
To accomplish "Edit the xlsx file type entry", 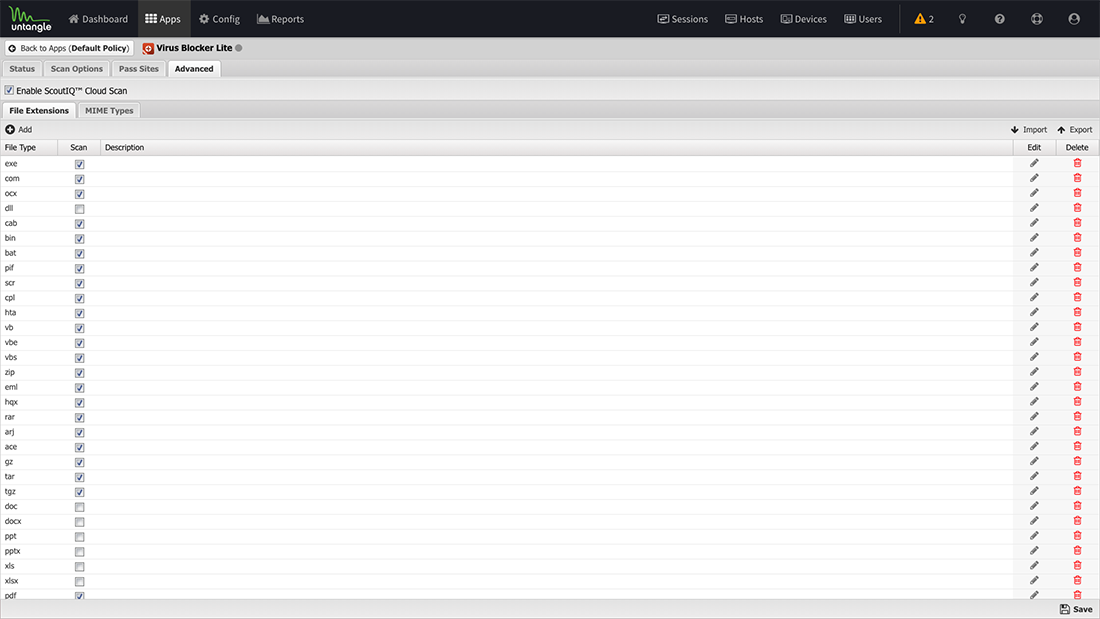I will pos(1034,580).
